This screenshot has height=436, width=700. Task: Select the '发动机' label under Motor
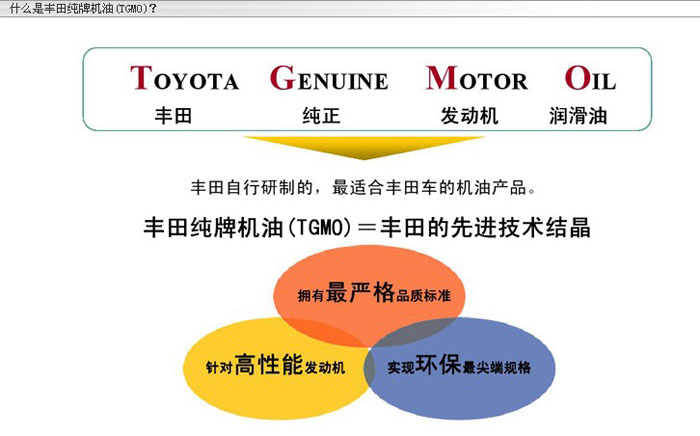click(x=469, y=116)
